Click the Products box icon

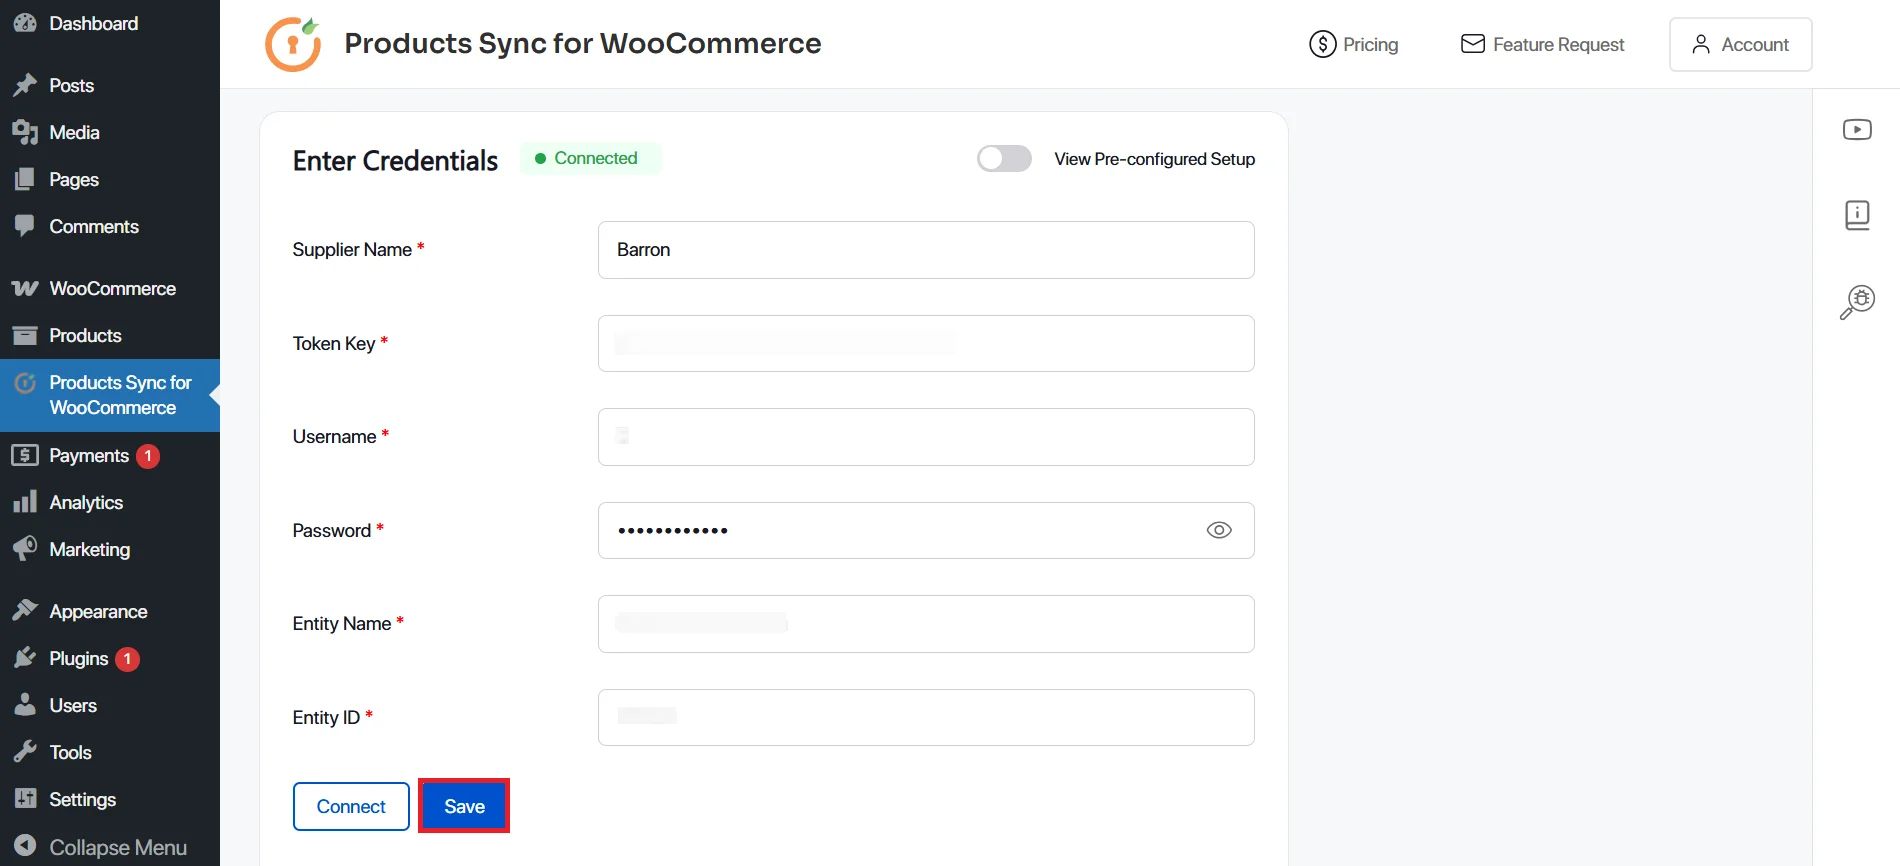(x=25, y=336)
